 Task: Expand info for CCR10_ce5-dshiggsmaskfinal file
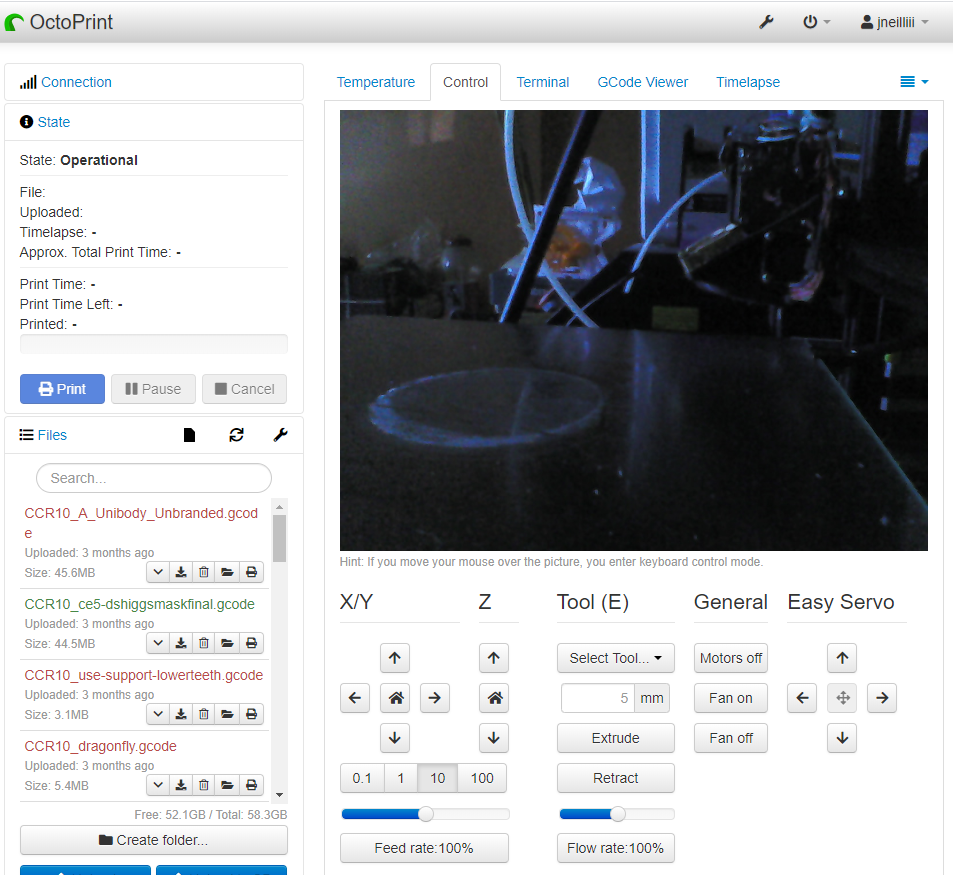[x=158, y=643]
